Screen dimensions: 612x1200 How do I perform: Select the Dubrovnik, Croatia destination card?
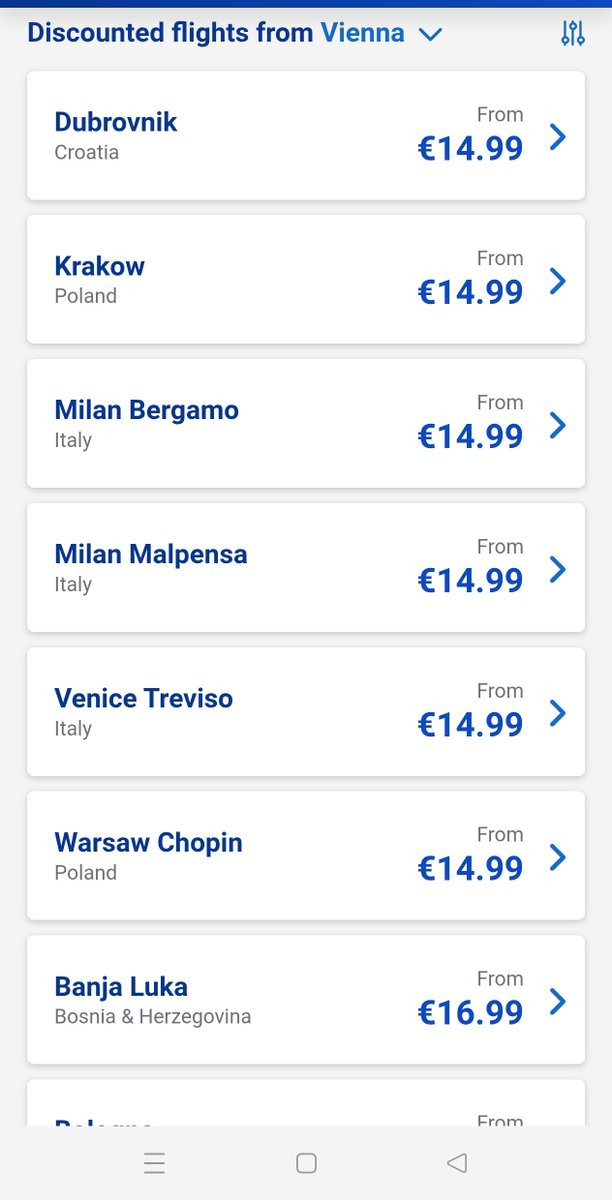306,135
